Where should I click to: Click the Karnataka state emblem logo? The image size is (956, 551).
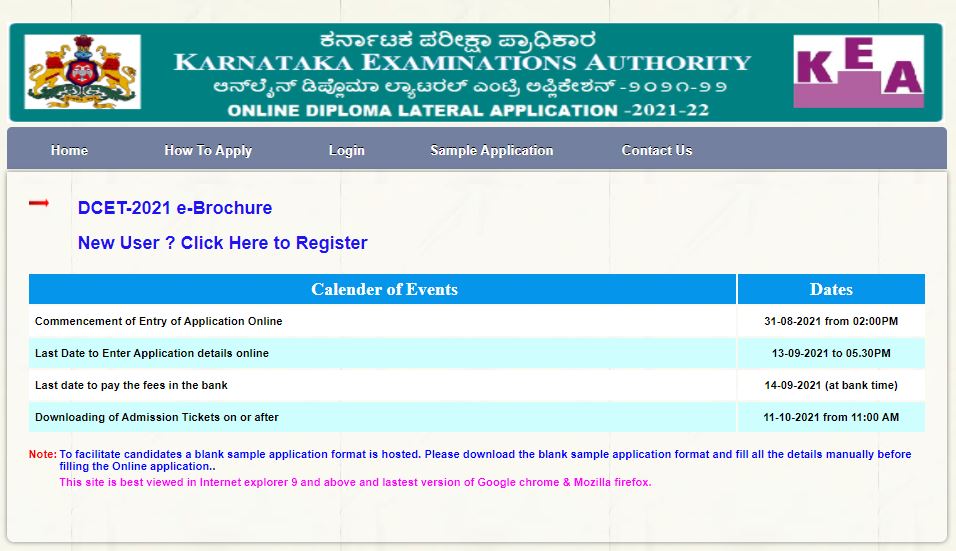pyautogui.click(x=82, y=72)
